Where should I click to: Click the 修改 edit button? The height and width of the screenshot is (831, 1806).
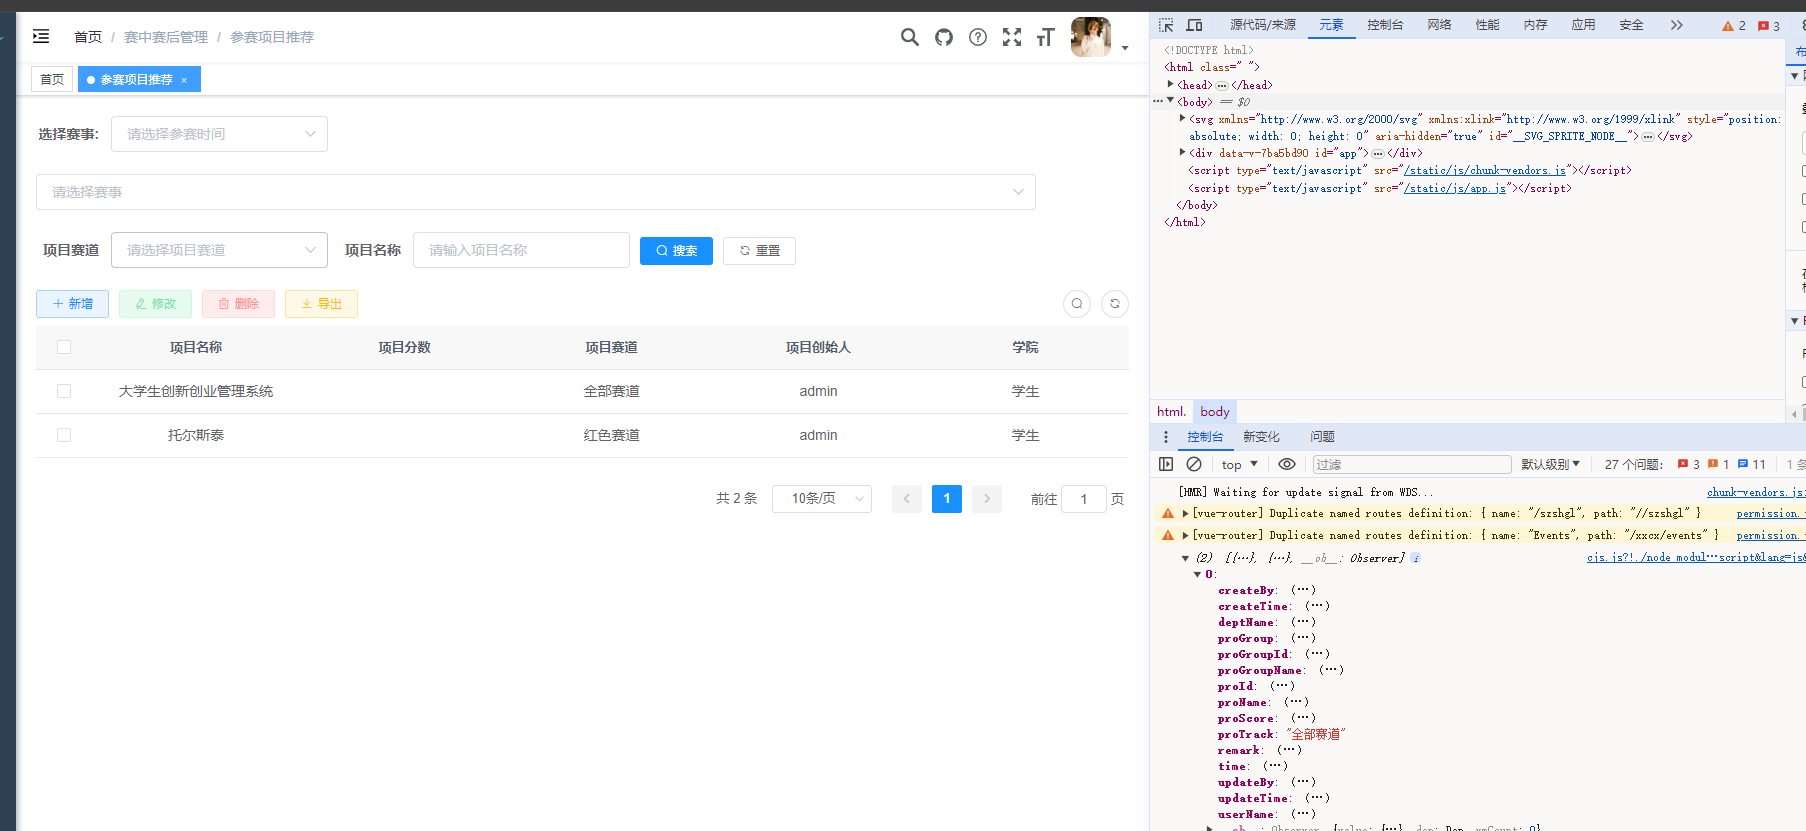point(155,304)
